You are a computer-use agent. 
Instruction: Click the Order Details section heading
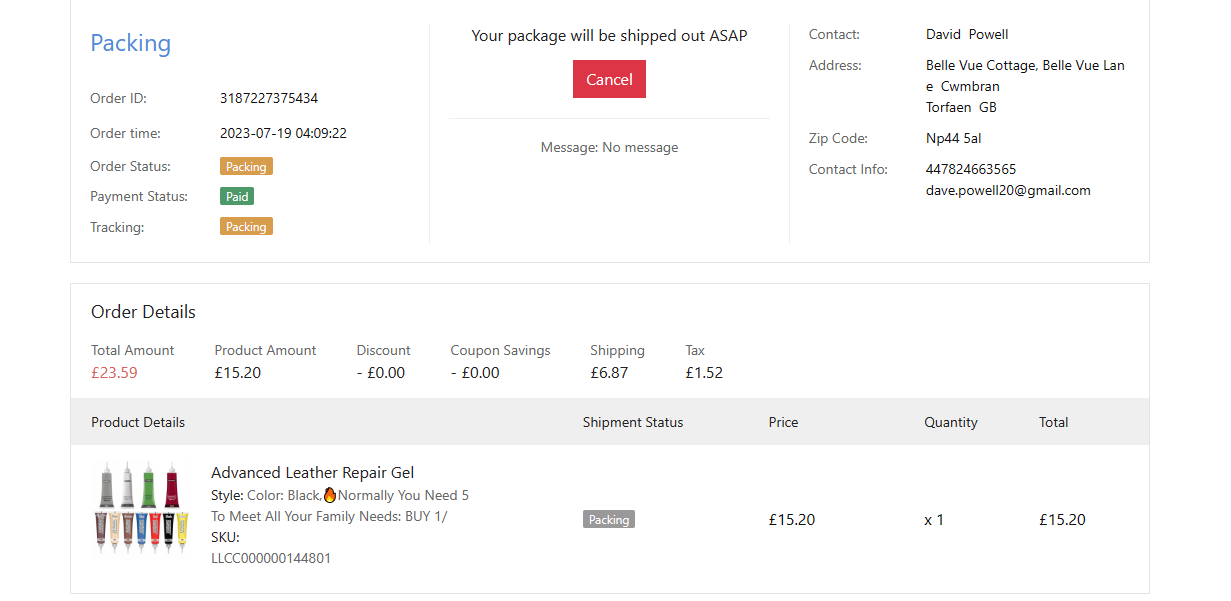[x=143, y=312]
